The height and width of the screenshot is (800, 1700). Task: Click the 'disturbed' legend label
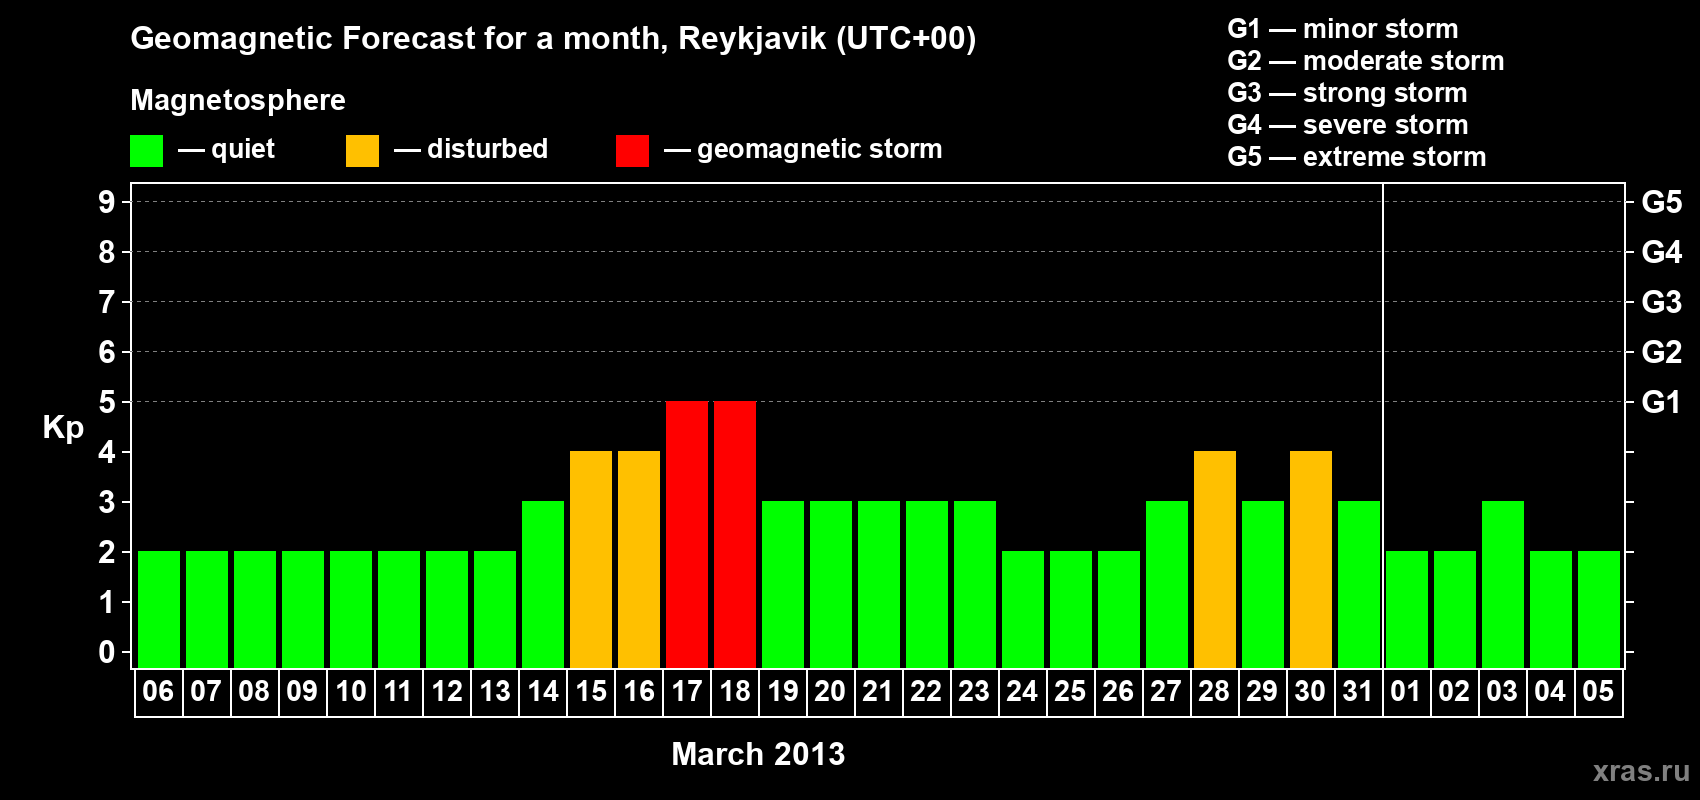click(487, 149)
